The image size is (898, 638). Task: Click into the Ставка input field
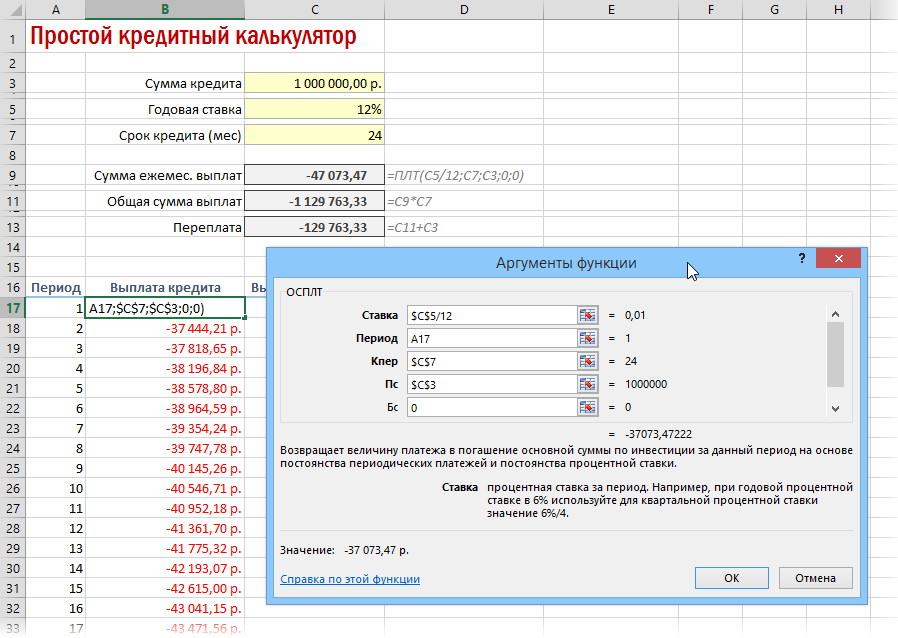point(492,316)
